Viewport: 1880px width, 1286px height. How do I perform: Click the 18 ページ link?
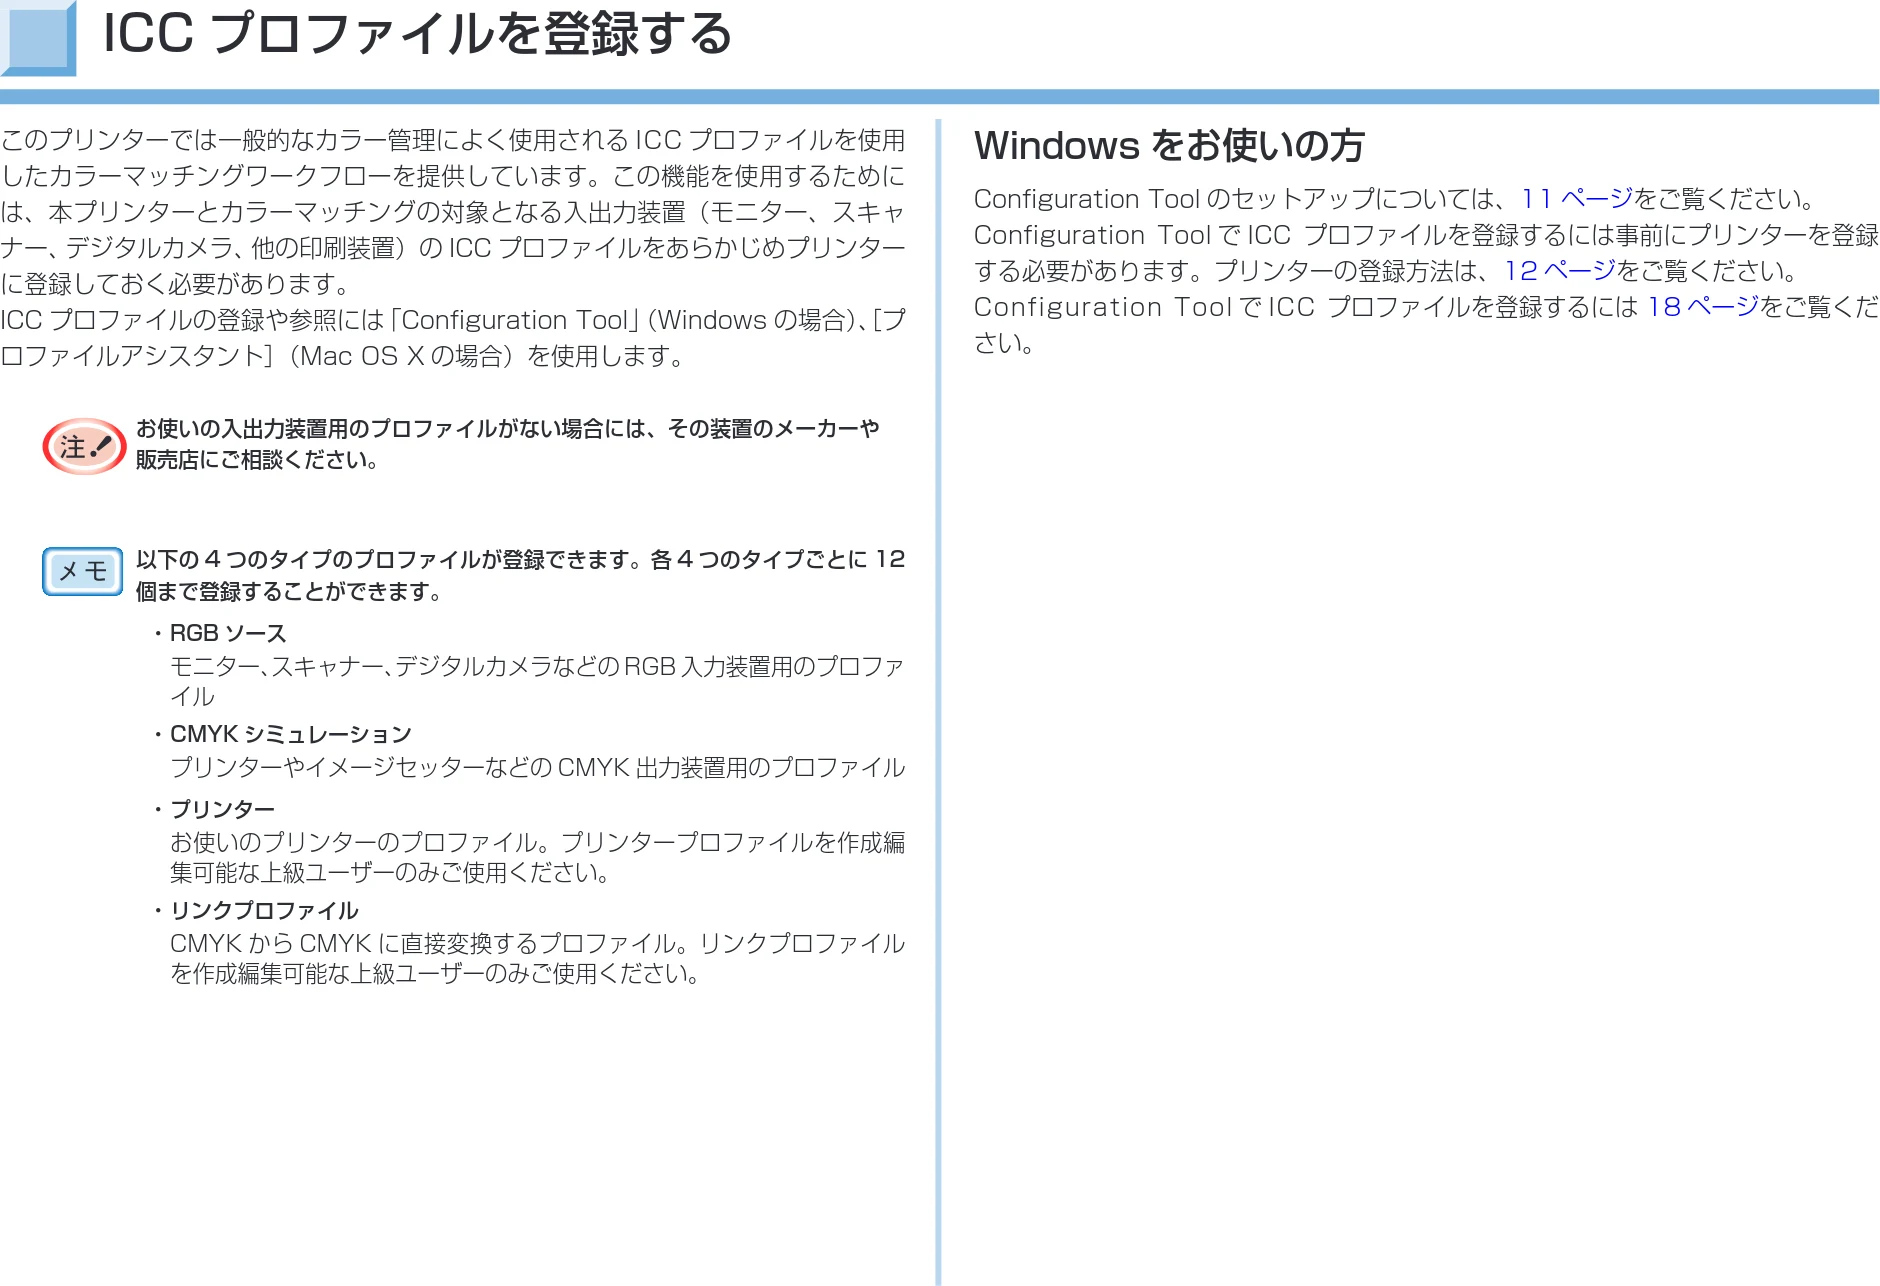(x=1703, y=307)
